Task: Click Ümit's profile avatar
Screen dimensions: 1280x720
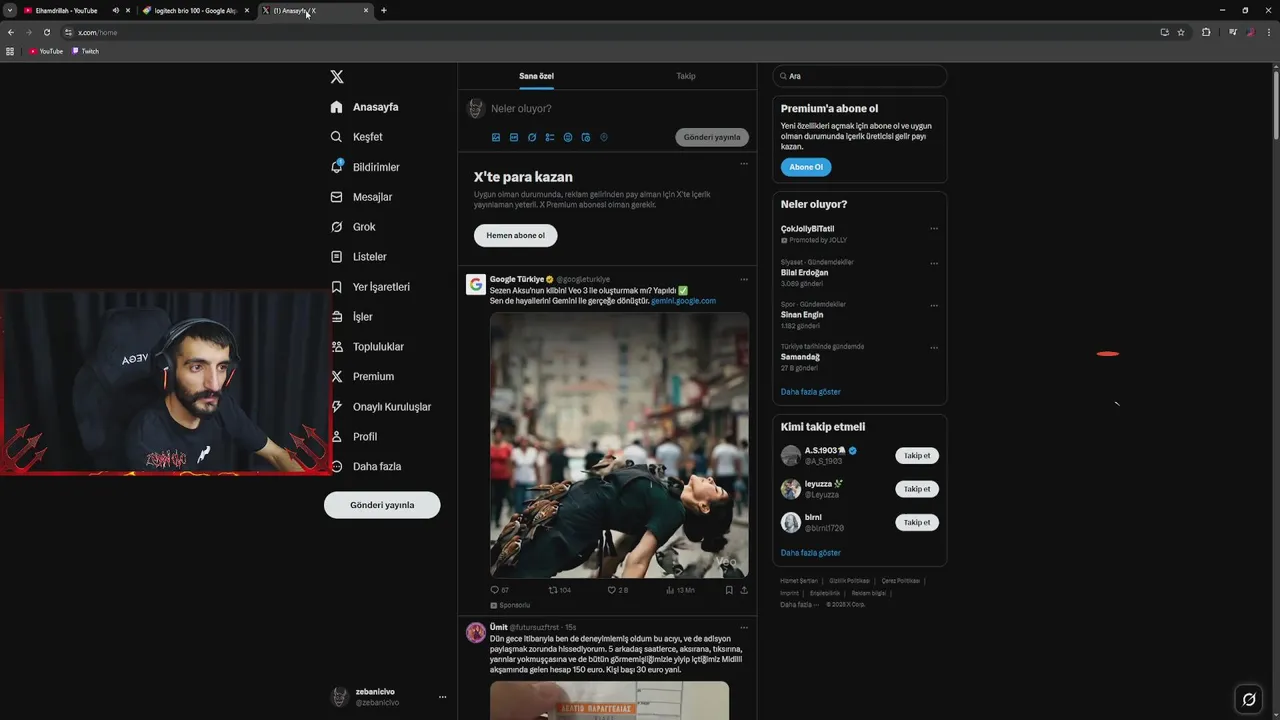Action: [476, 632]
